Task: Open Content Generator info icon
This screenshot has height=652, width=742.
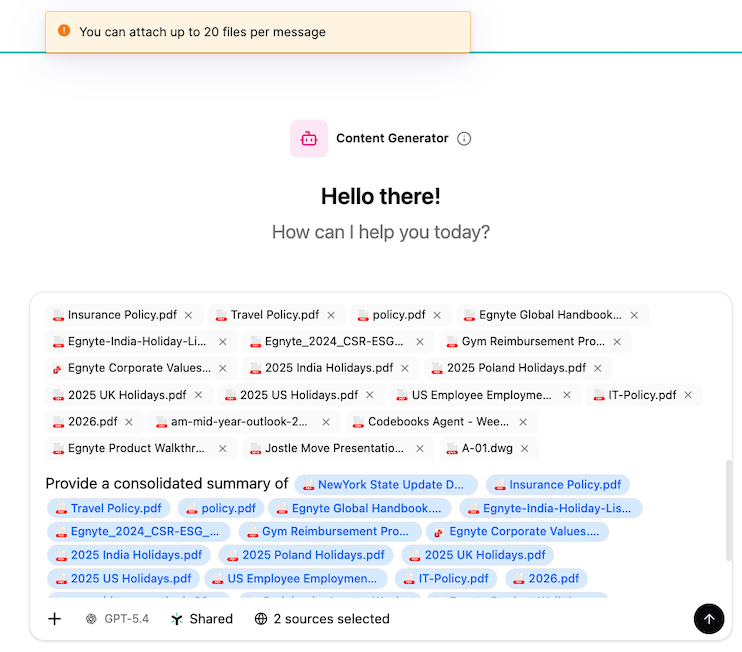Action: (464, 139)
